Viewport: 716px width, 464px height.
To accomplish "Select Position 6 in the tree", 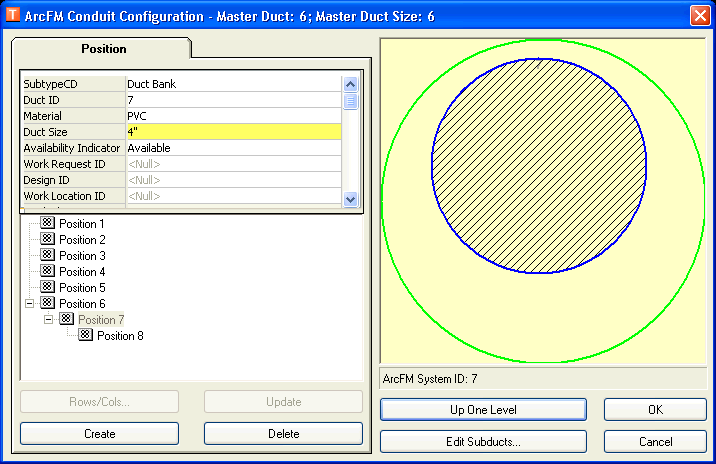I will (82, 304).
